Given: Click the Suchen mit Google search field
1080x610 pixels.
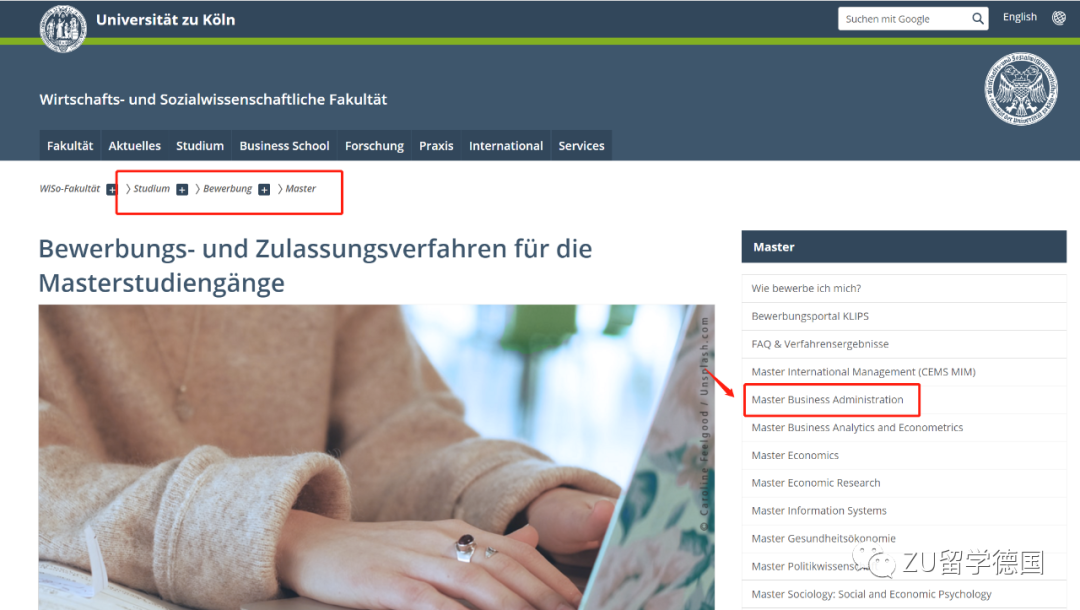Looking at the screenshot, I should [904, 19].
